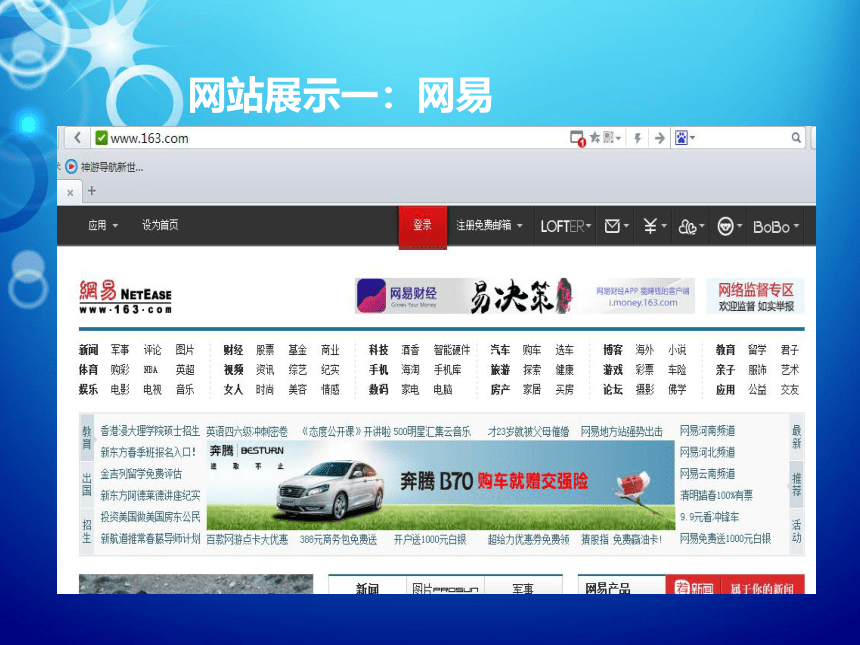Click the 房产 link
Viewport: 860px width, 645px height.
pyautogui.click(x=500, y=389)
